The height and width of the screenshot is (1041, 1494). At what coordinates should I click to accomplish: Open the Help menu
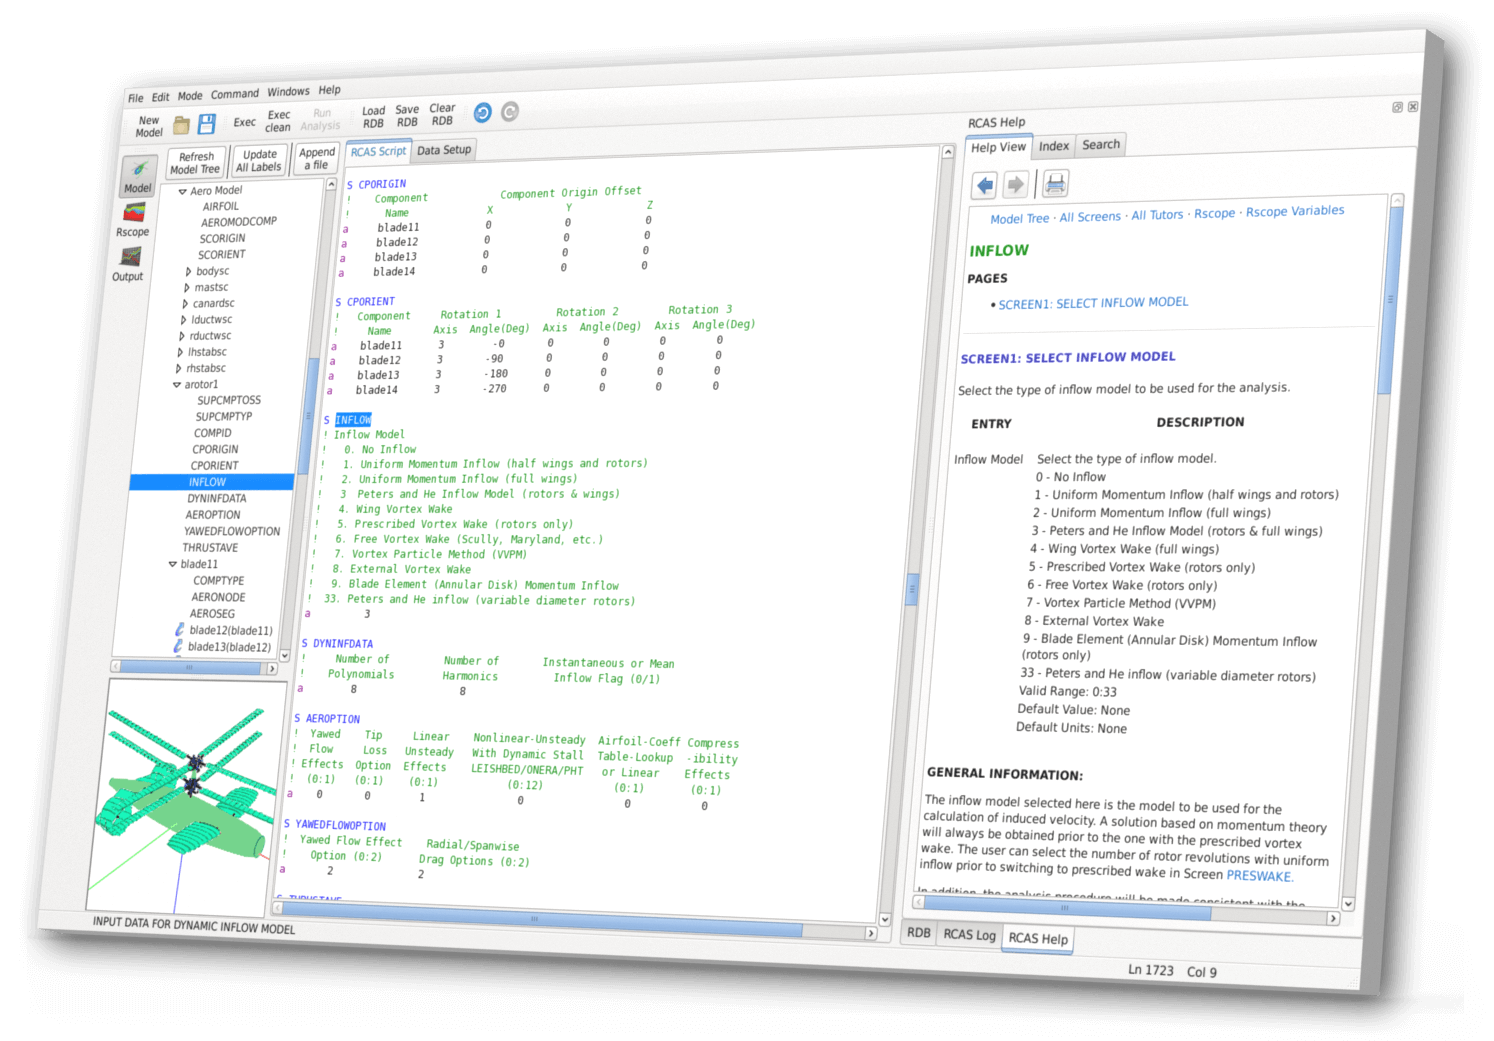tap(329, 90)
